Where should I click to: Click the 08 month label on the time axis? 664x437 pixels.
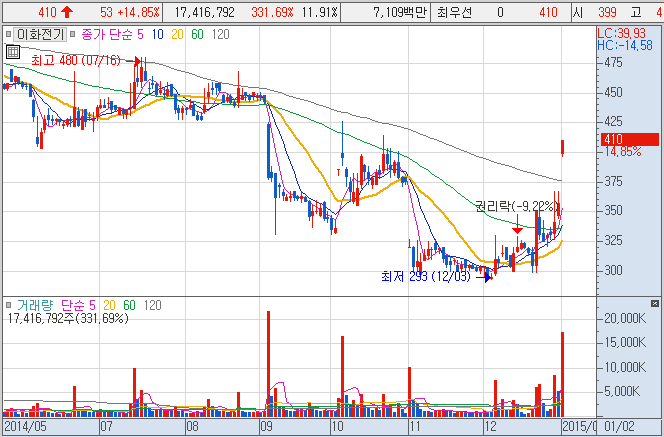(193, 426)
